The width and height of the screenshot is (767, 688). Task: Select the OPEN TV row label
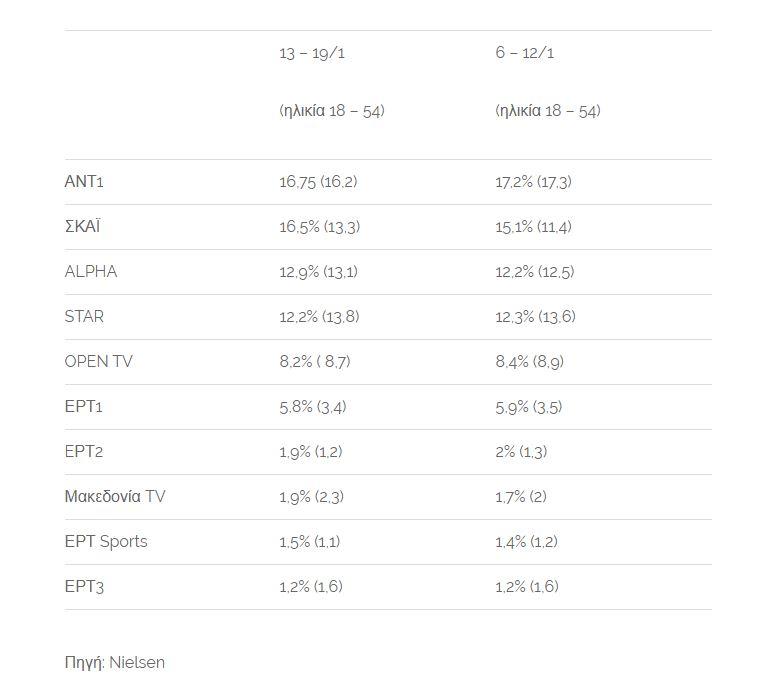(98, 362)
